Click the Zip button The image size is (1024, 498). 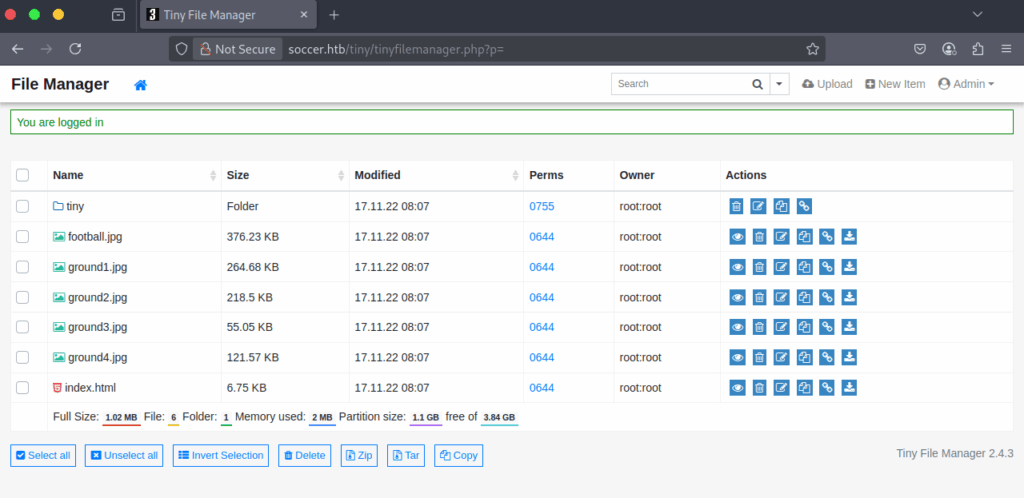[x=359, y=456]
